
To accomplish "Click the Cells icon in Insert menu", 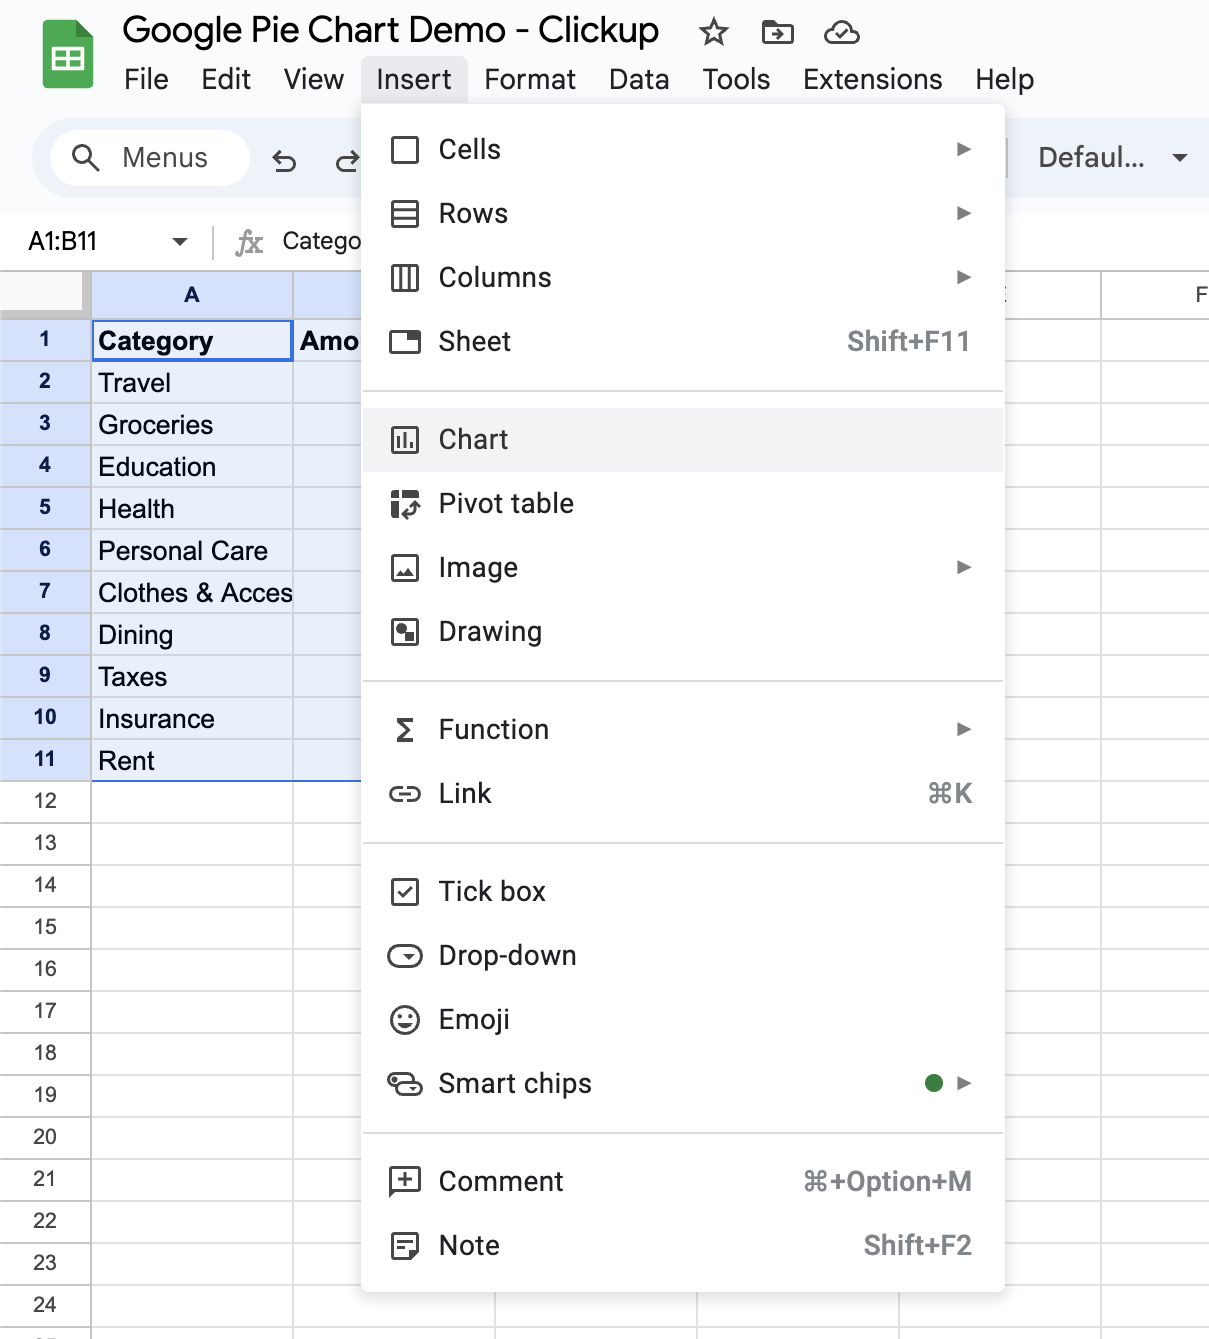I will (x=405, y=150).
